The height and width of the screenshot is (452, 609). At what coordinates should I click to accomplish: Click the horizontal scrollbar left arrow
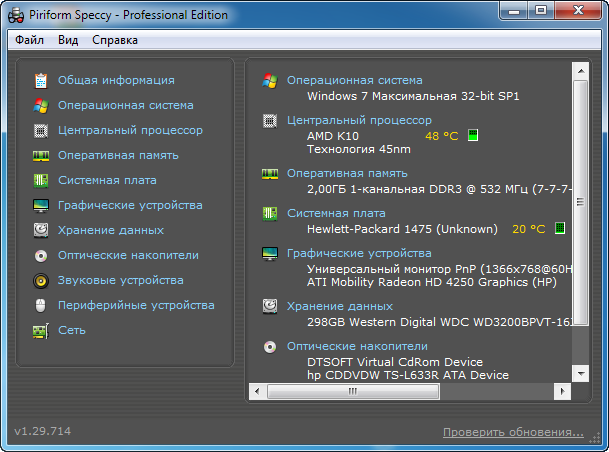257,391
